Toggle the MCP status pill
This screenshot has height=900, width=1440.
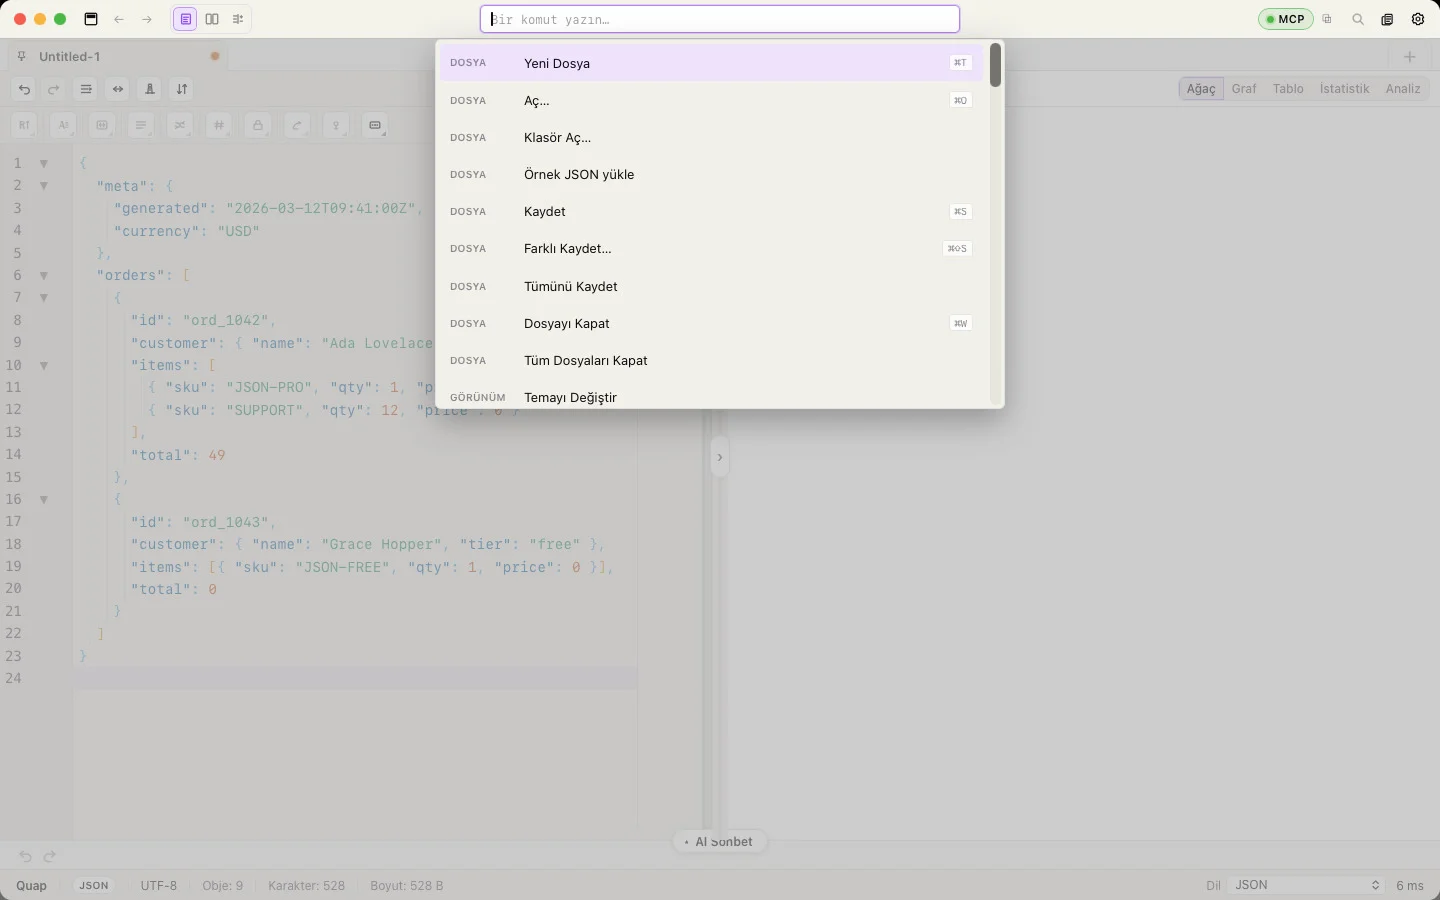click(1285, 19)
